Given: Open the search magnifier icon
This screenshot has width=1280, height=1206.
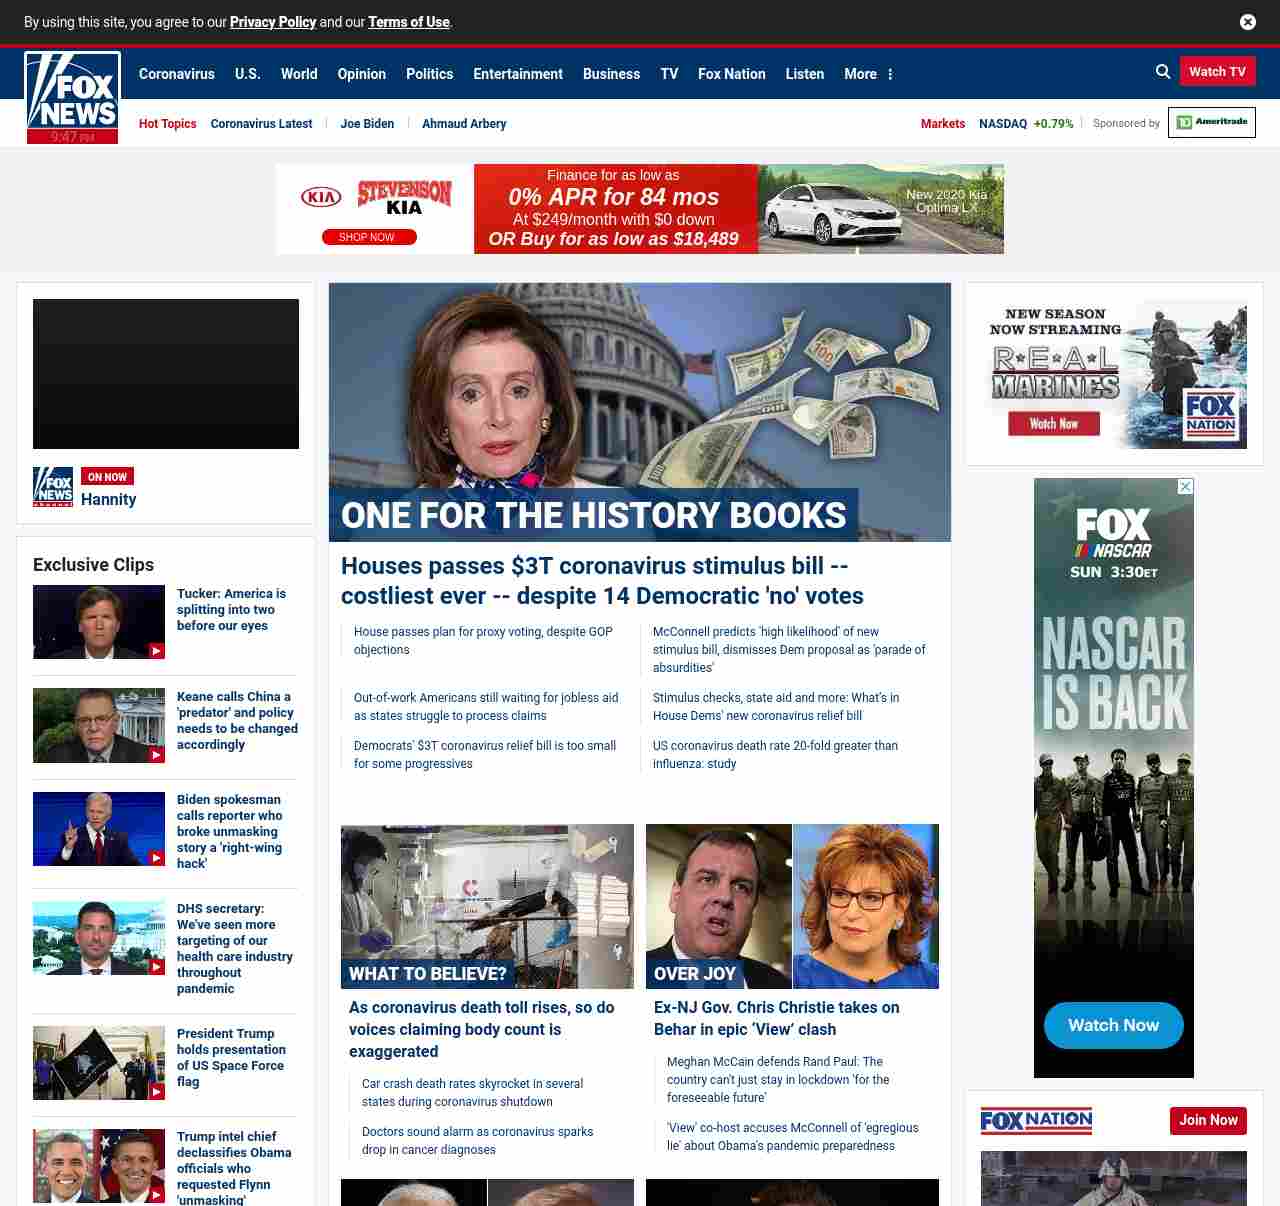Looking at the screenshot, I should (x=1163, y=72).
